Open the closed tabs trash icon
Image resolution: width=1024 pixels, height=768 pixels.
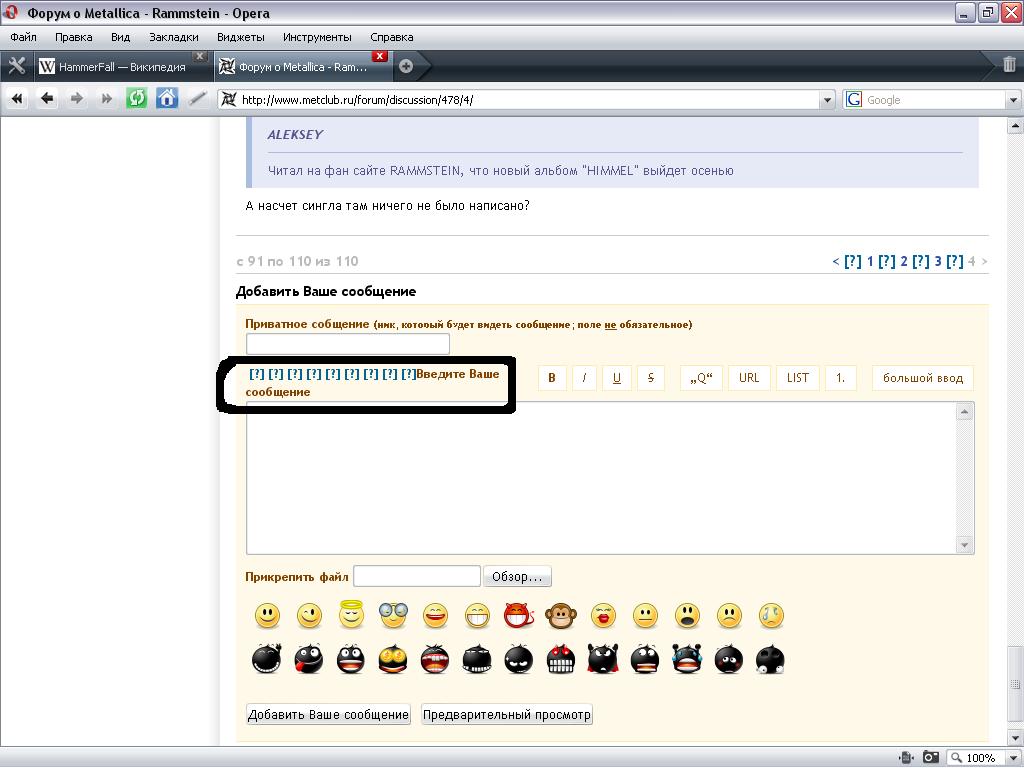coord(1009,66)
